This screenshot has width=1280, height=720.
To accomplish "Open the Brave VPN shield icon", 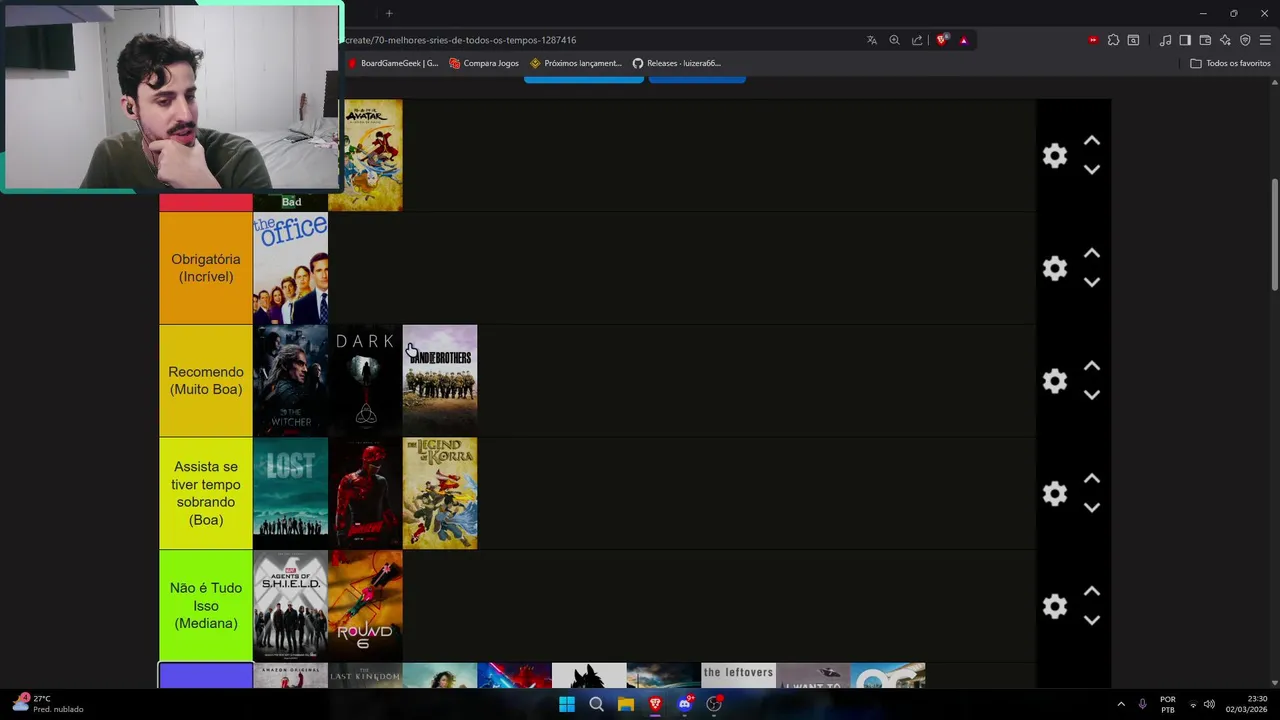I will click(1245, 40).
